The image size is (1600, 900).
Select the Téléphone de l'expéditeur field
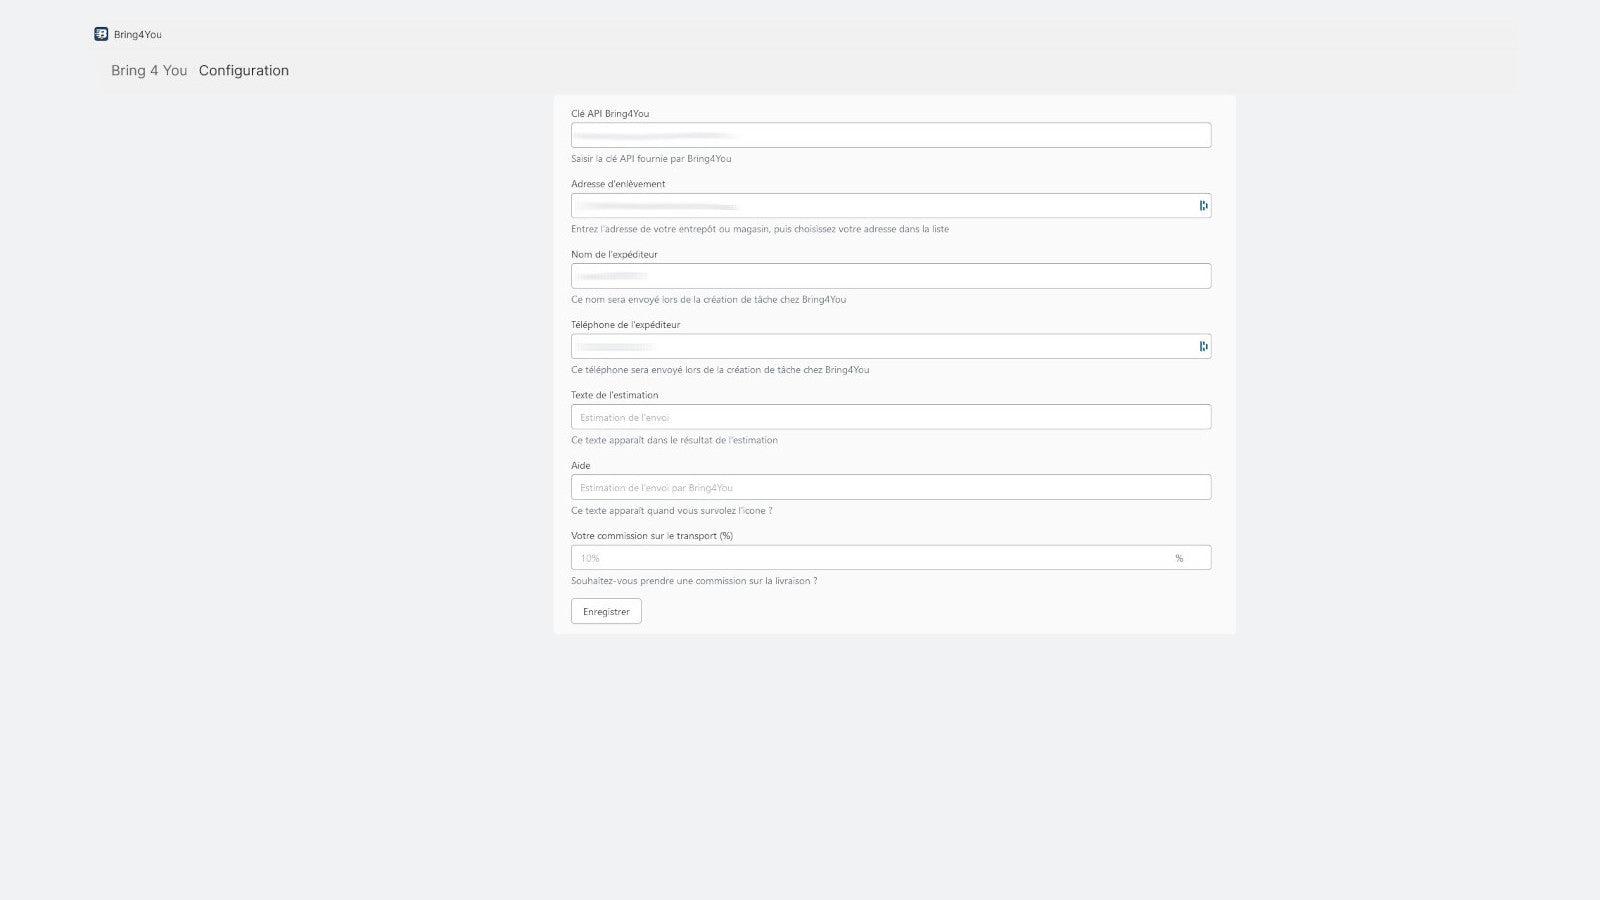tap(880, 345)
